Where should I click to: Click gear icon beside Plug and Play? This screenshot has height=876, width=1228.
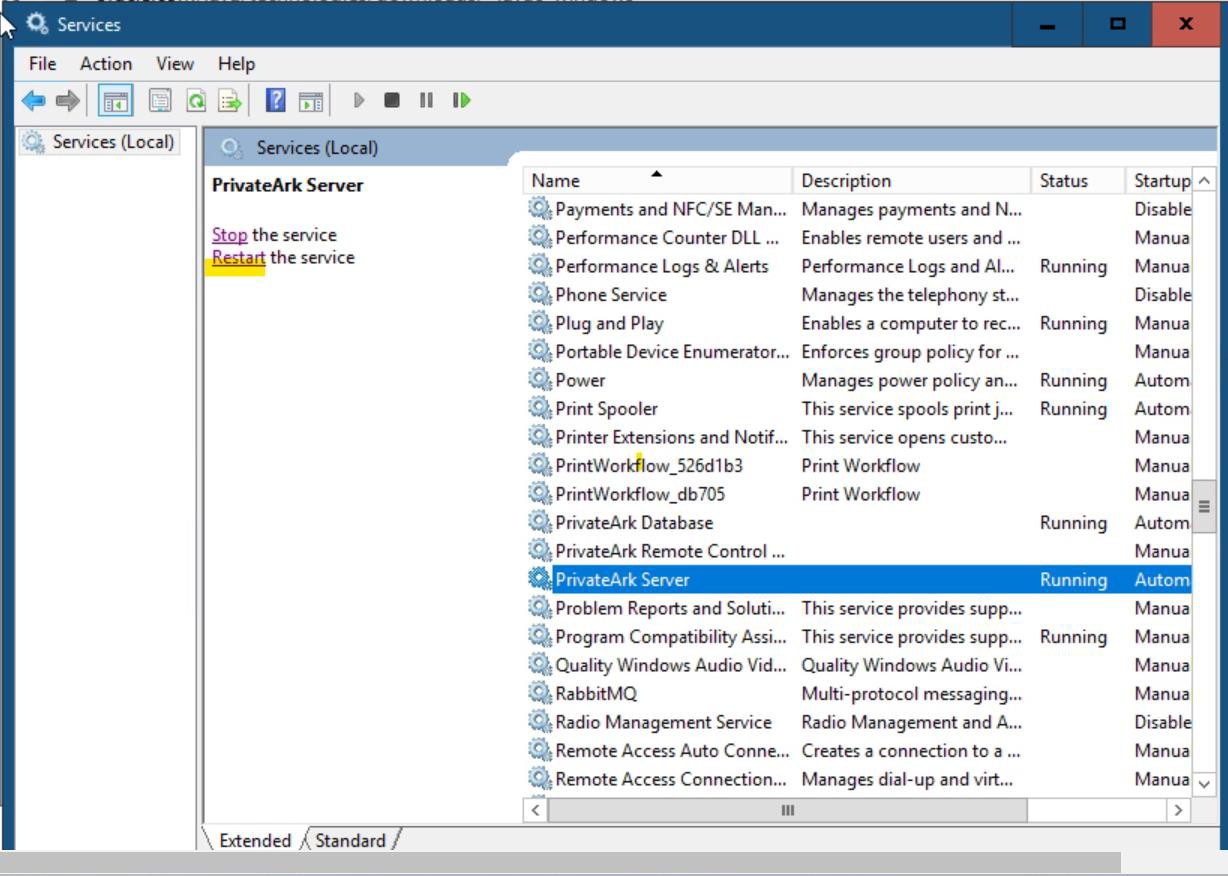540,323
